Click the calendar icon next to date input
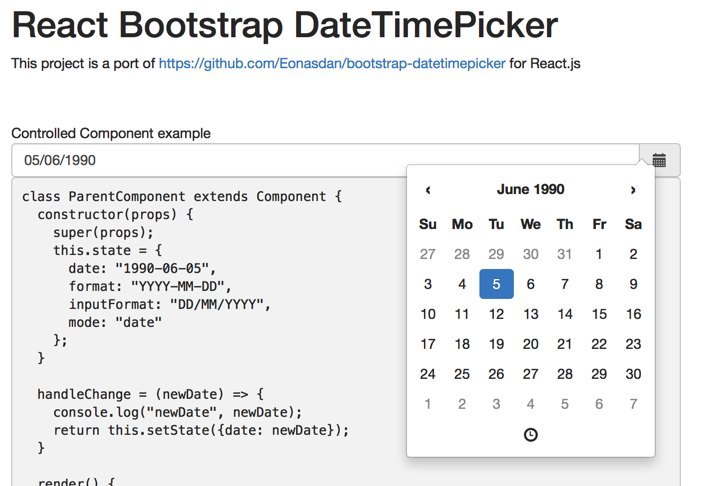Screen dimensions: 710x486 (x=659, y=160)
